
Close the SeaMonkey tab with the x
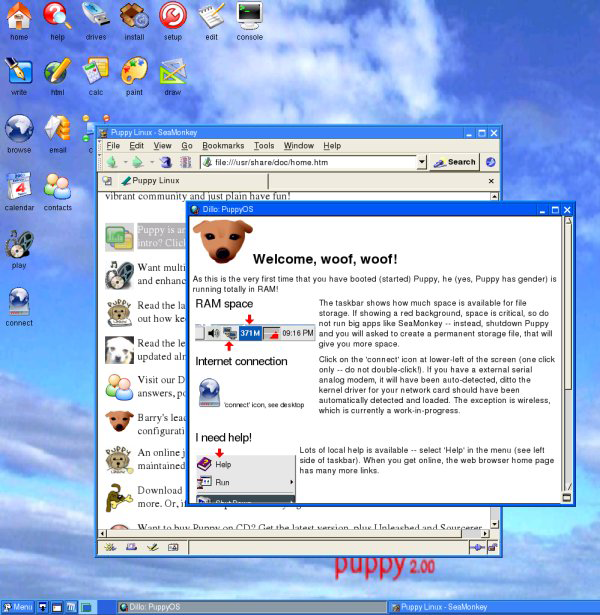491,181
